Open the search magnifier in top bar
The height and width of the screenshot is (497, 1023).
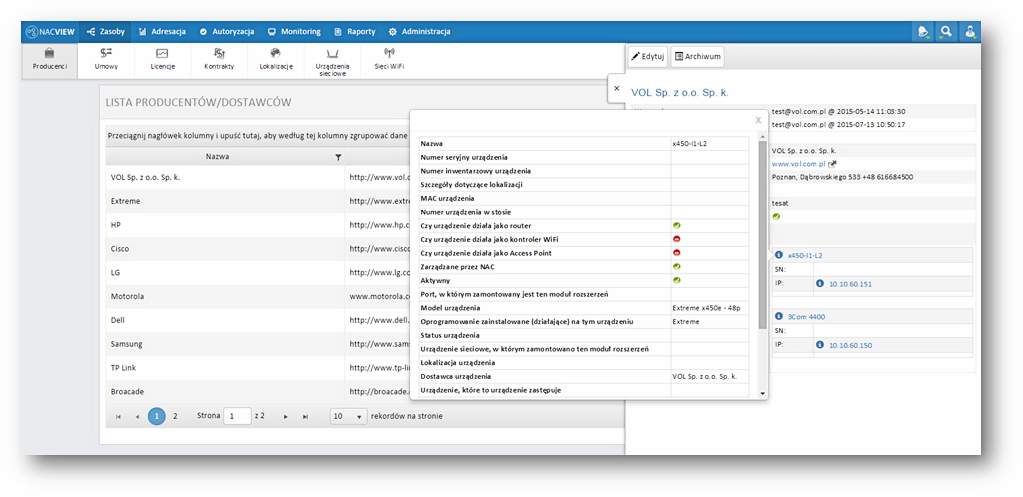(946, 31)
